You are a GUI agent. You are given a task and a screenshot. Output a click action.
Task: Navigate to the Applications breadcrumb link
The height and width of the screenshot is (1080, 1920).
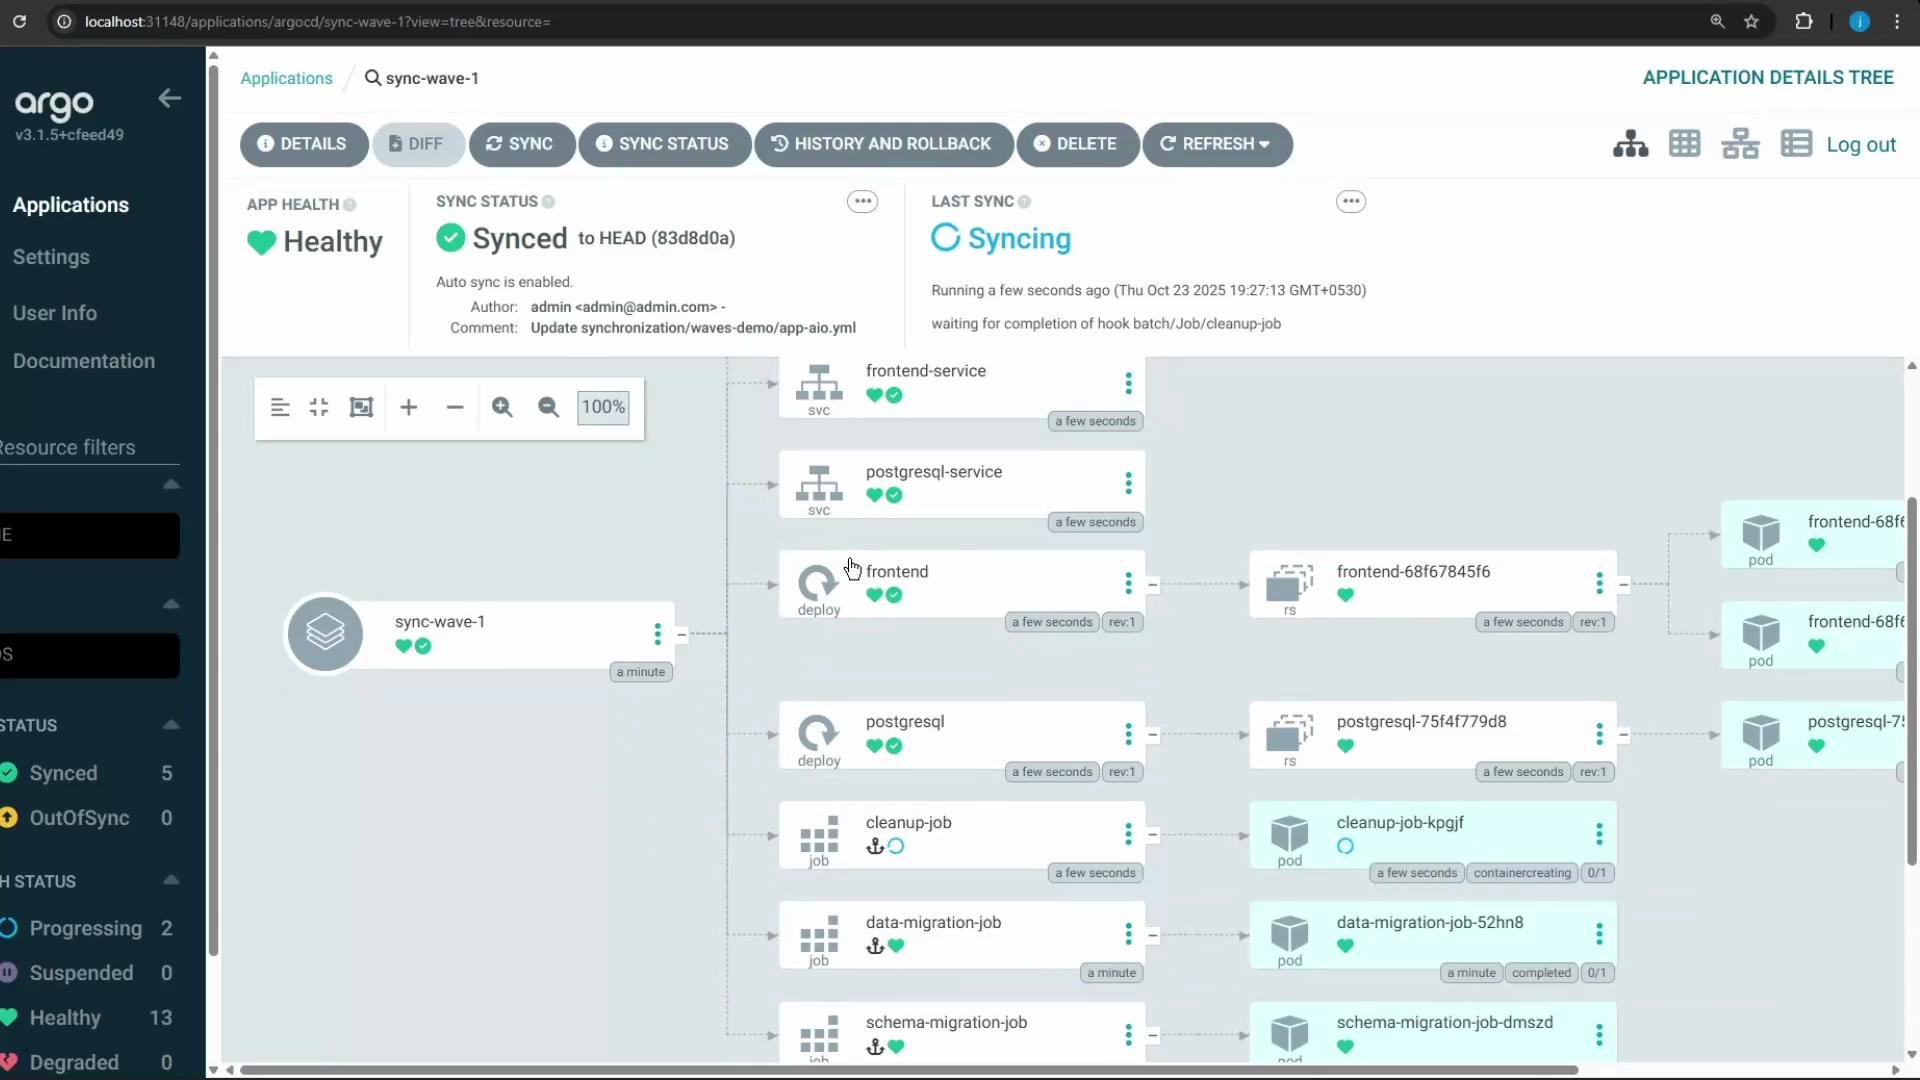[286, 78]
